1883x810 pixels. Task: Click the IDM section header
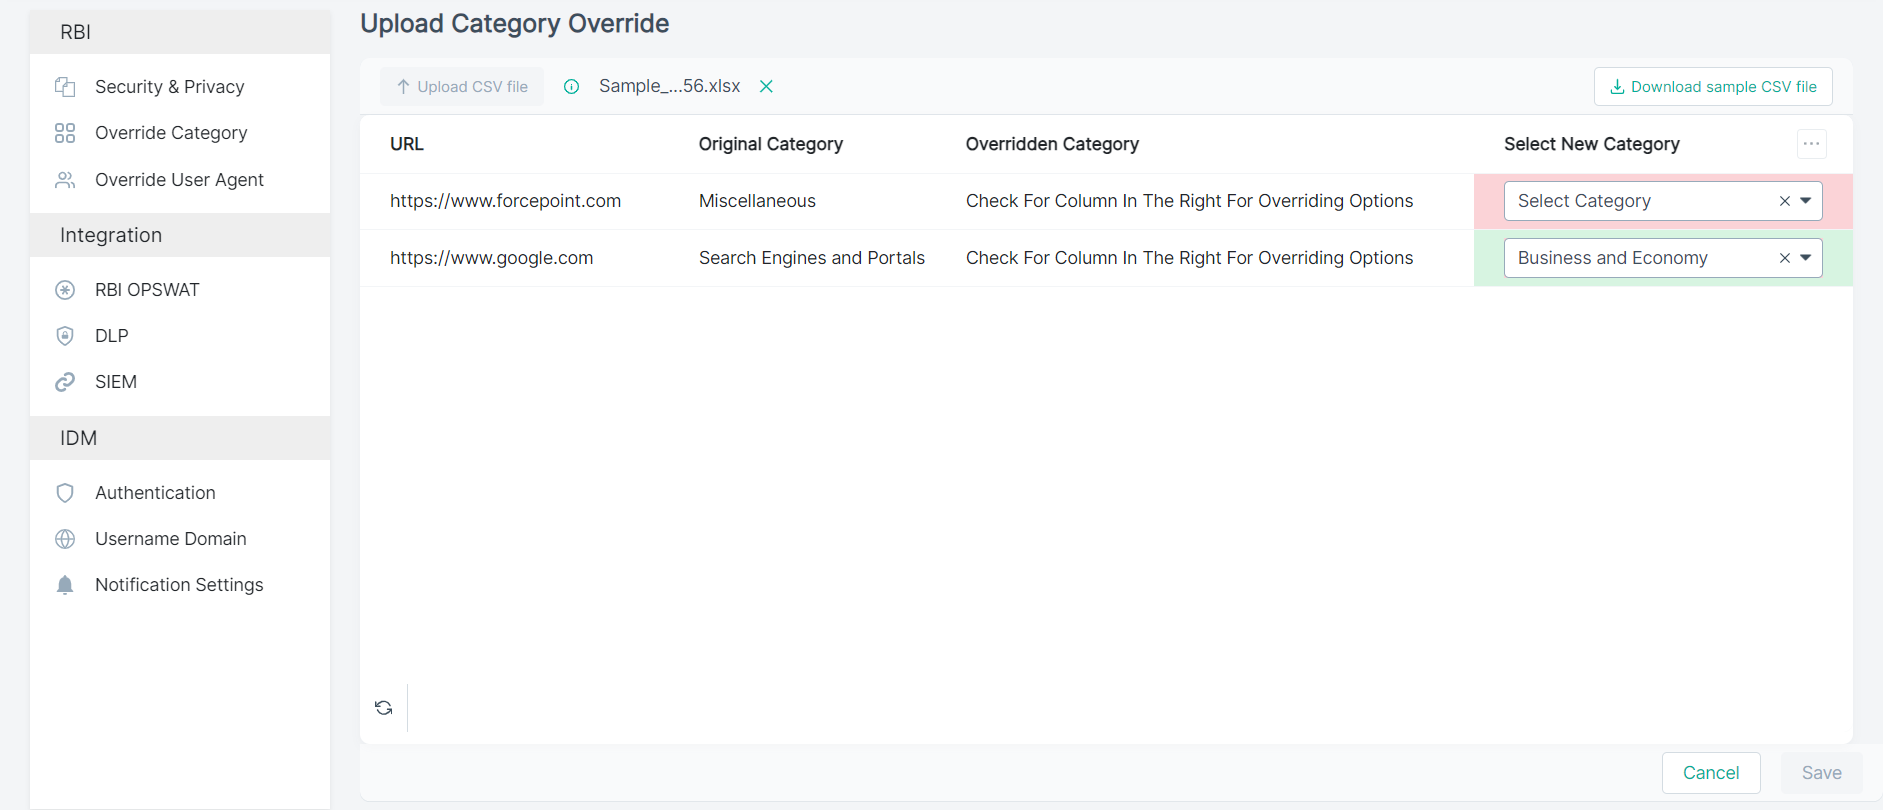(180, 438)
